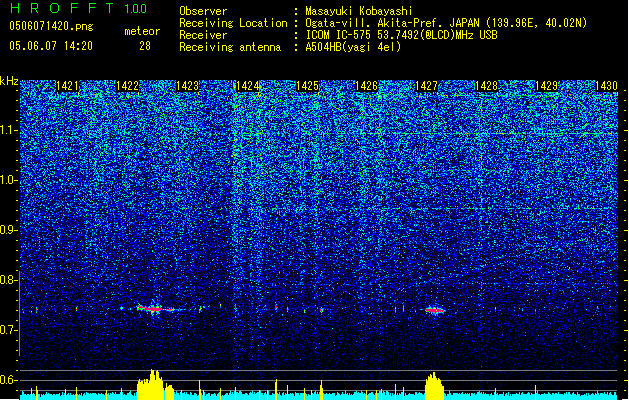Screen dimensions: 629x400
Task: Click the 1.1 kHz axis label
Action: point(8,130)
